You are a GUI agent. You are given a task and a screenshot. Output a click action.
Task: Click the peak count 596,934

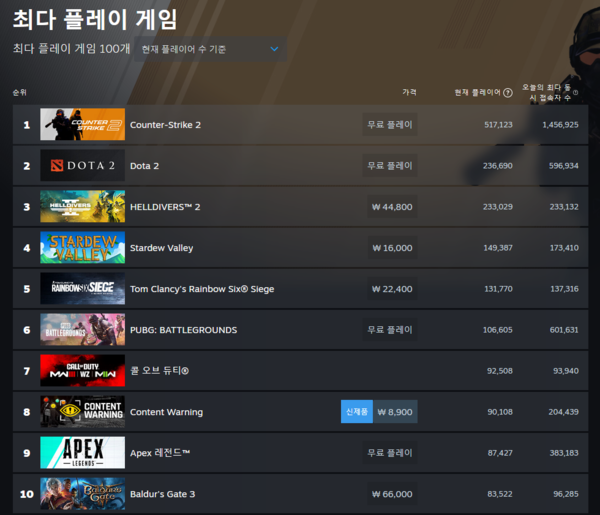pyautogui.click(x=564, y=166)
